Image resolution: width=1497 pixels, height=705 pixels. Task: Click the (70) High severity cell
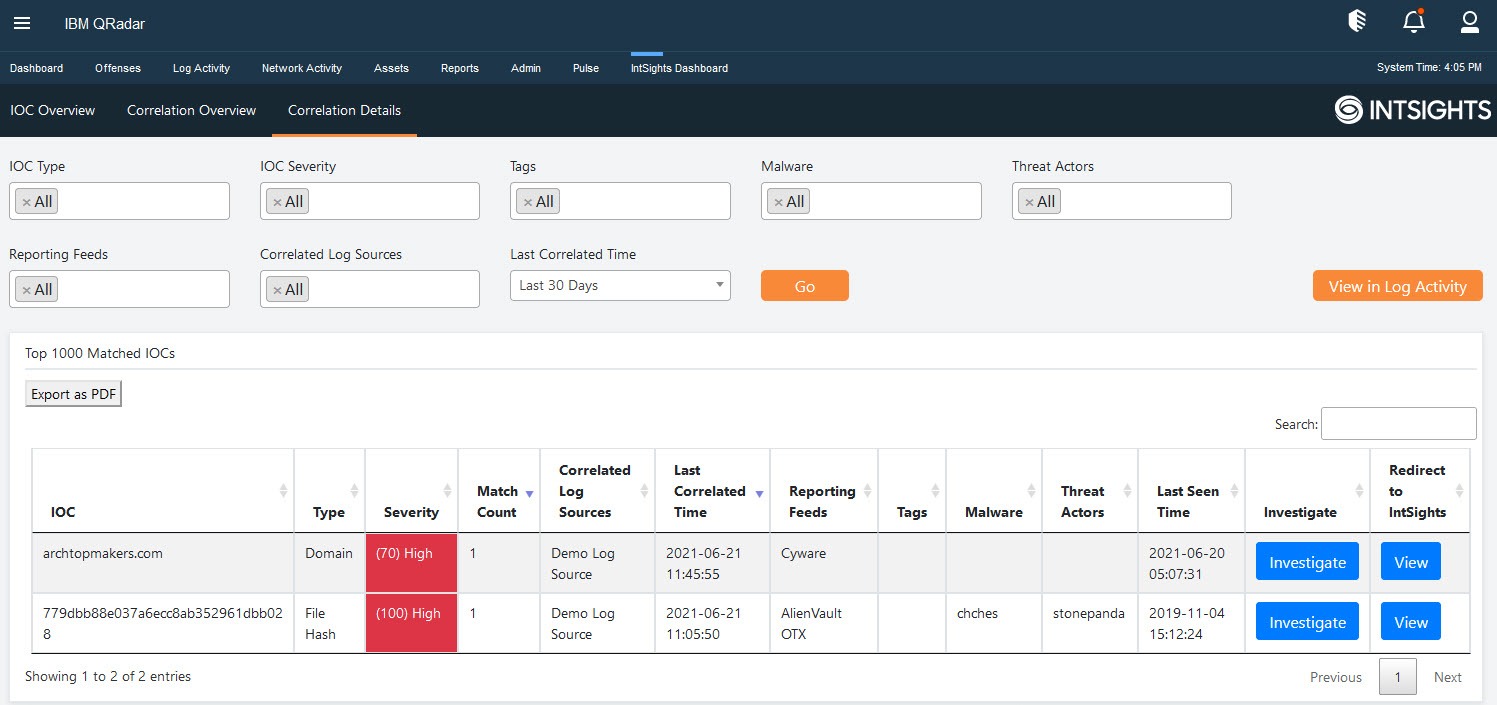click(x=412, y=563)
